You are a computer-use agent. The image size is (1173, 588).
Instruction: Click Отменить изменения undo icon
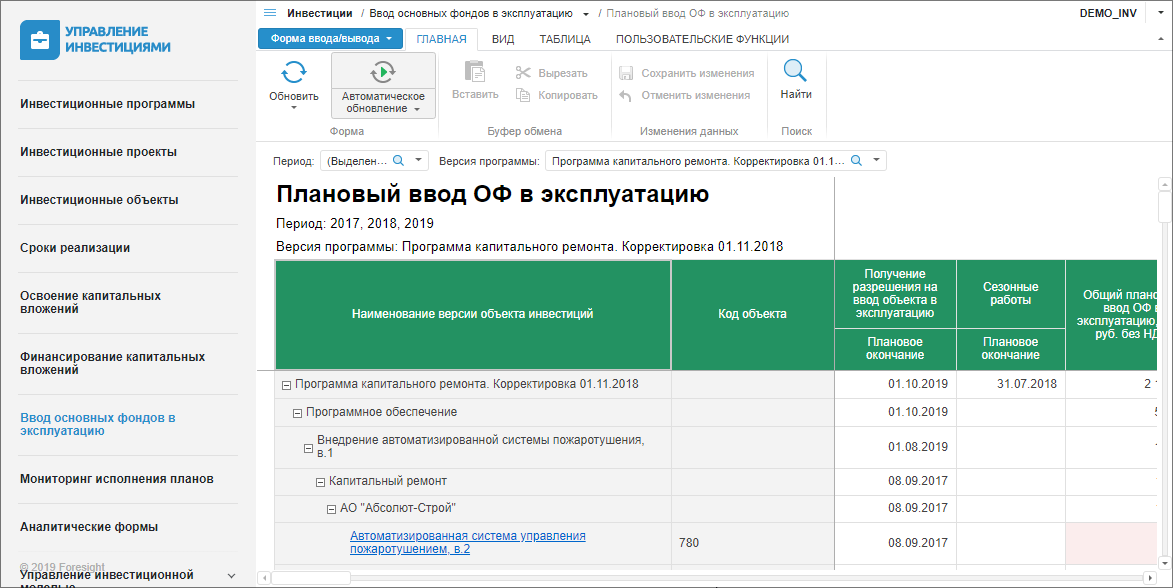tap(626, 95)
